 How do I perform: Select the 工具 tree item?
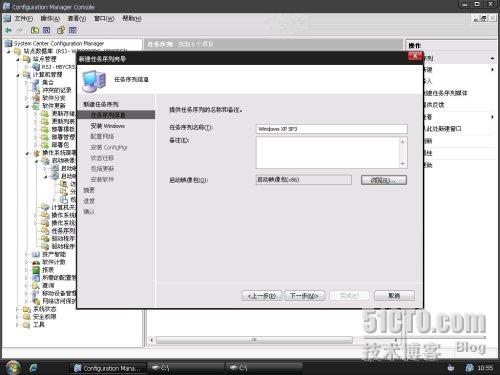39,324
